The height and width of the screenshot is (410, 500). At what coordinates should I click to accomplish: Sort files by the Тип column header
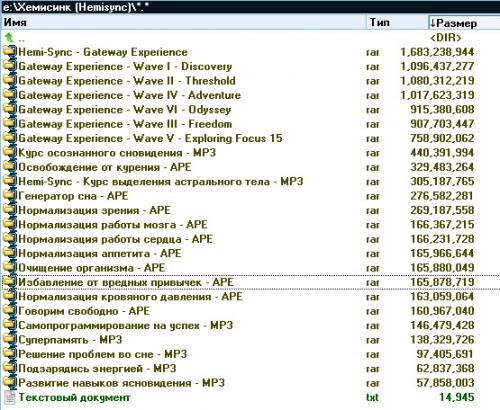click(x=397, y=23)
